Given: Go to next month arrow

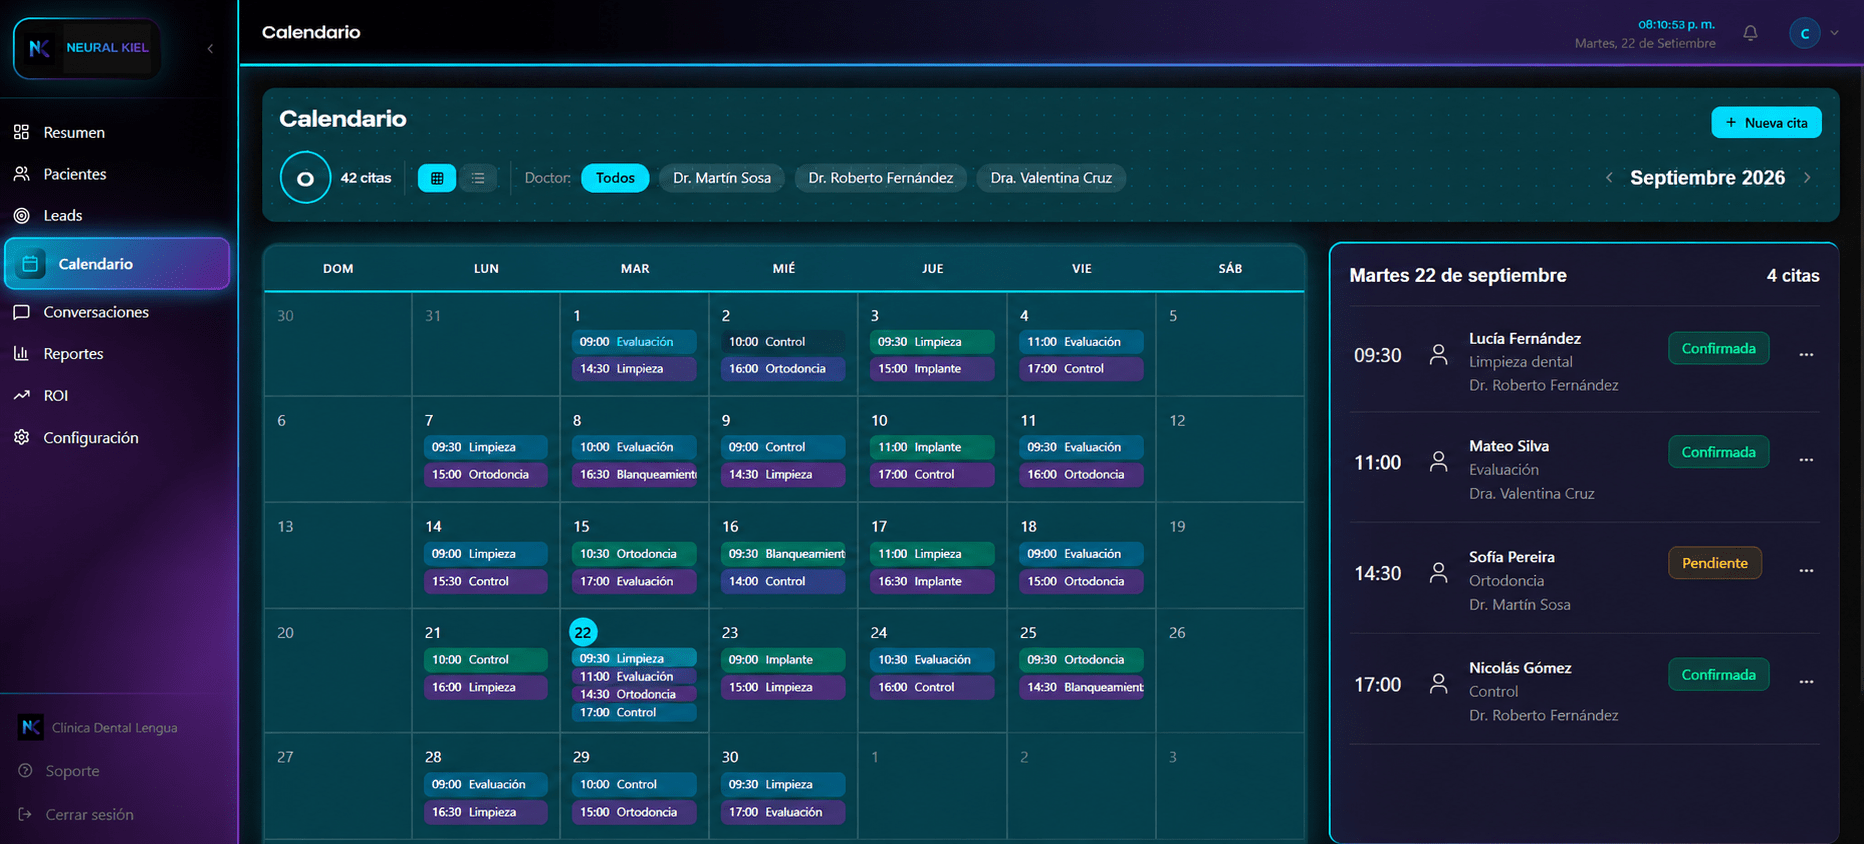Looking at the screenshot, I should pos(1807,178).
